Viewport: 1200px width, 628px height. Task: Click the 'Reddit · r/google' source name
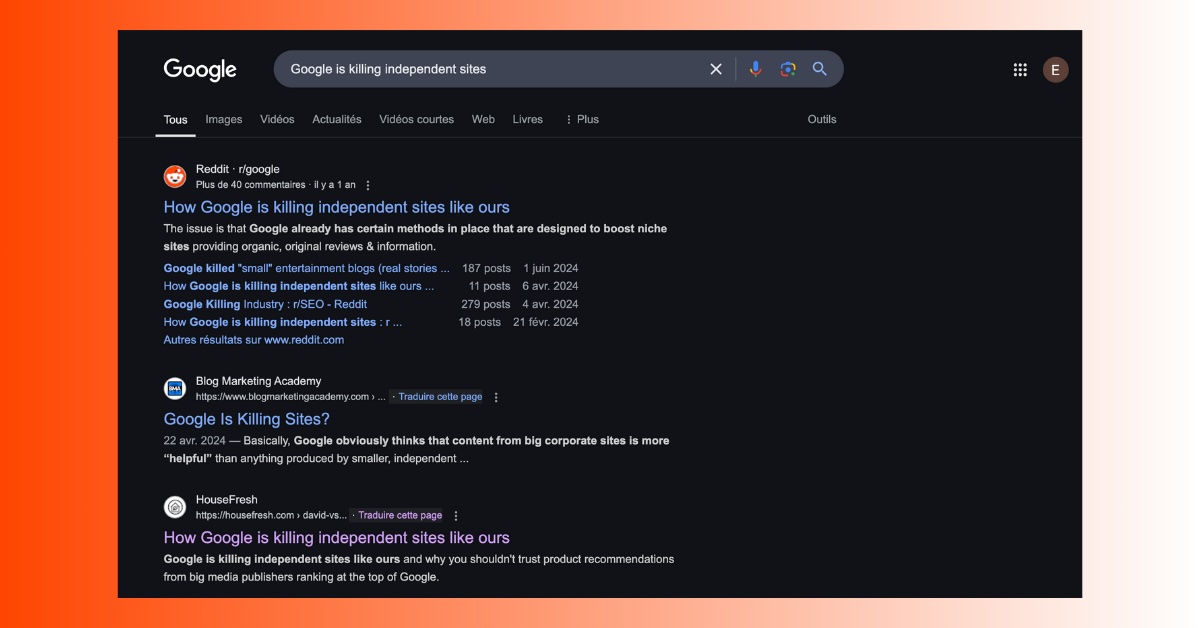coord(238,169)
